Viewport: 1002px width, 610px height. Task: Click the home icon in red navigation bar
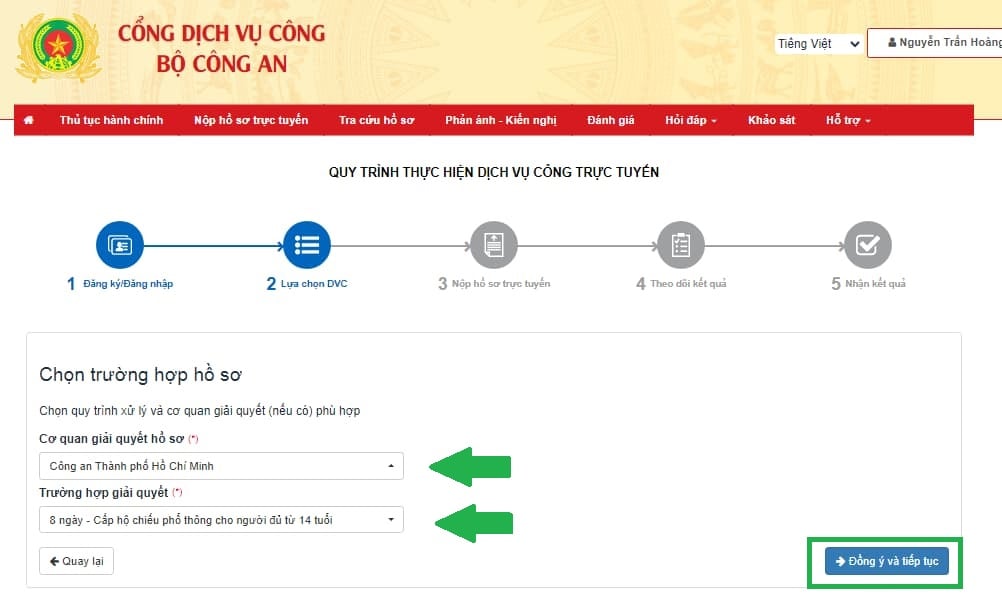29,120
